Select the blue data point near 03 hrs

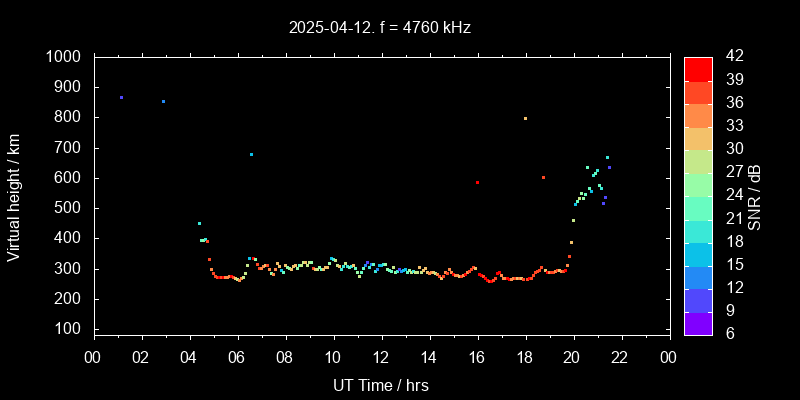163,101
